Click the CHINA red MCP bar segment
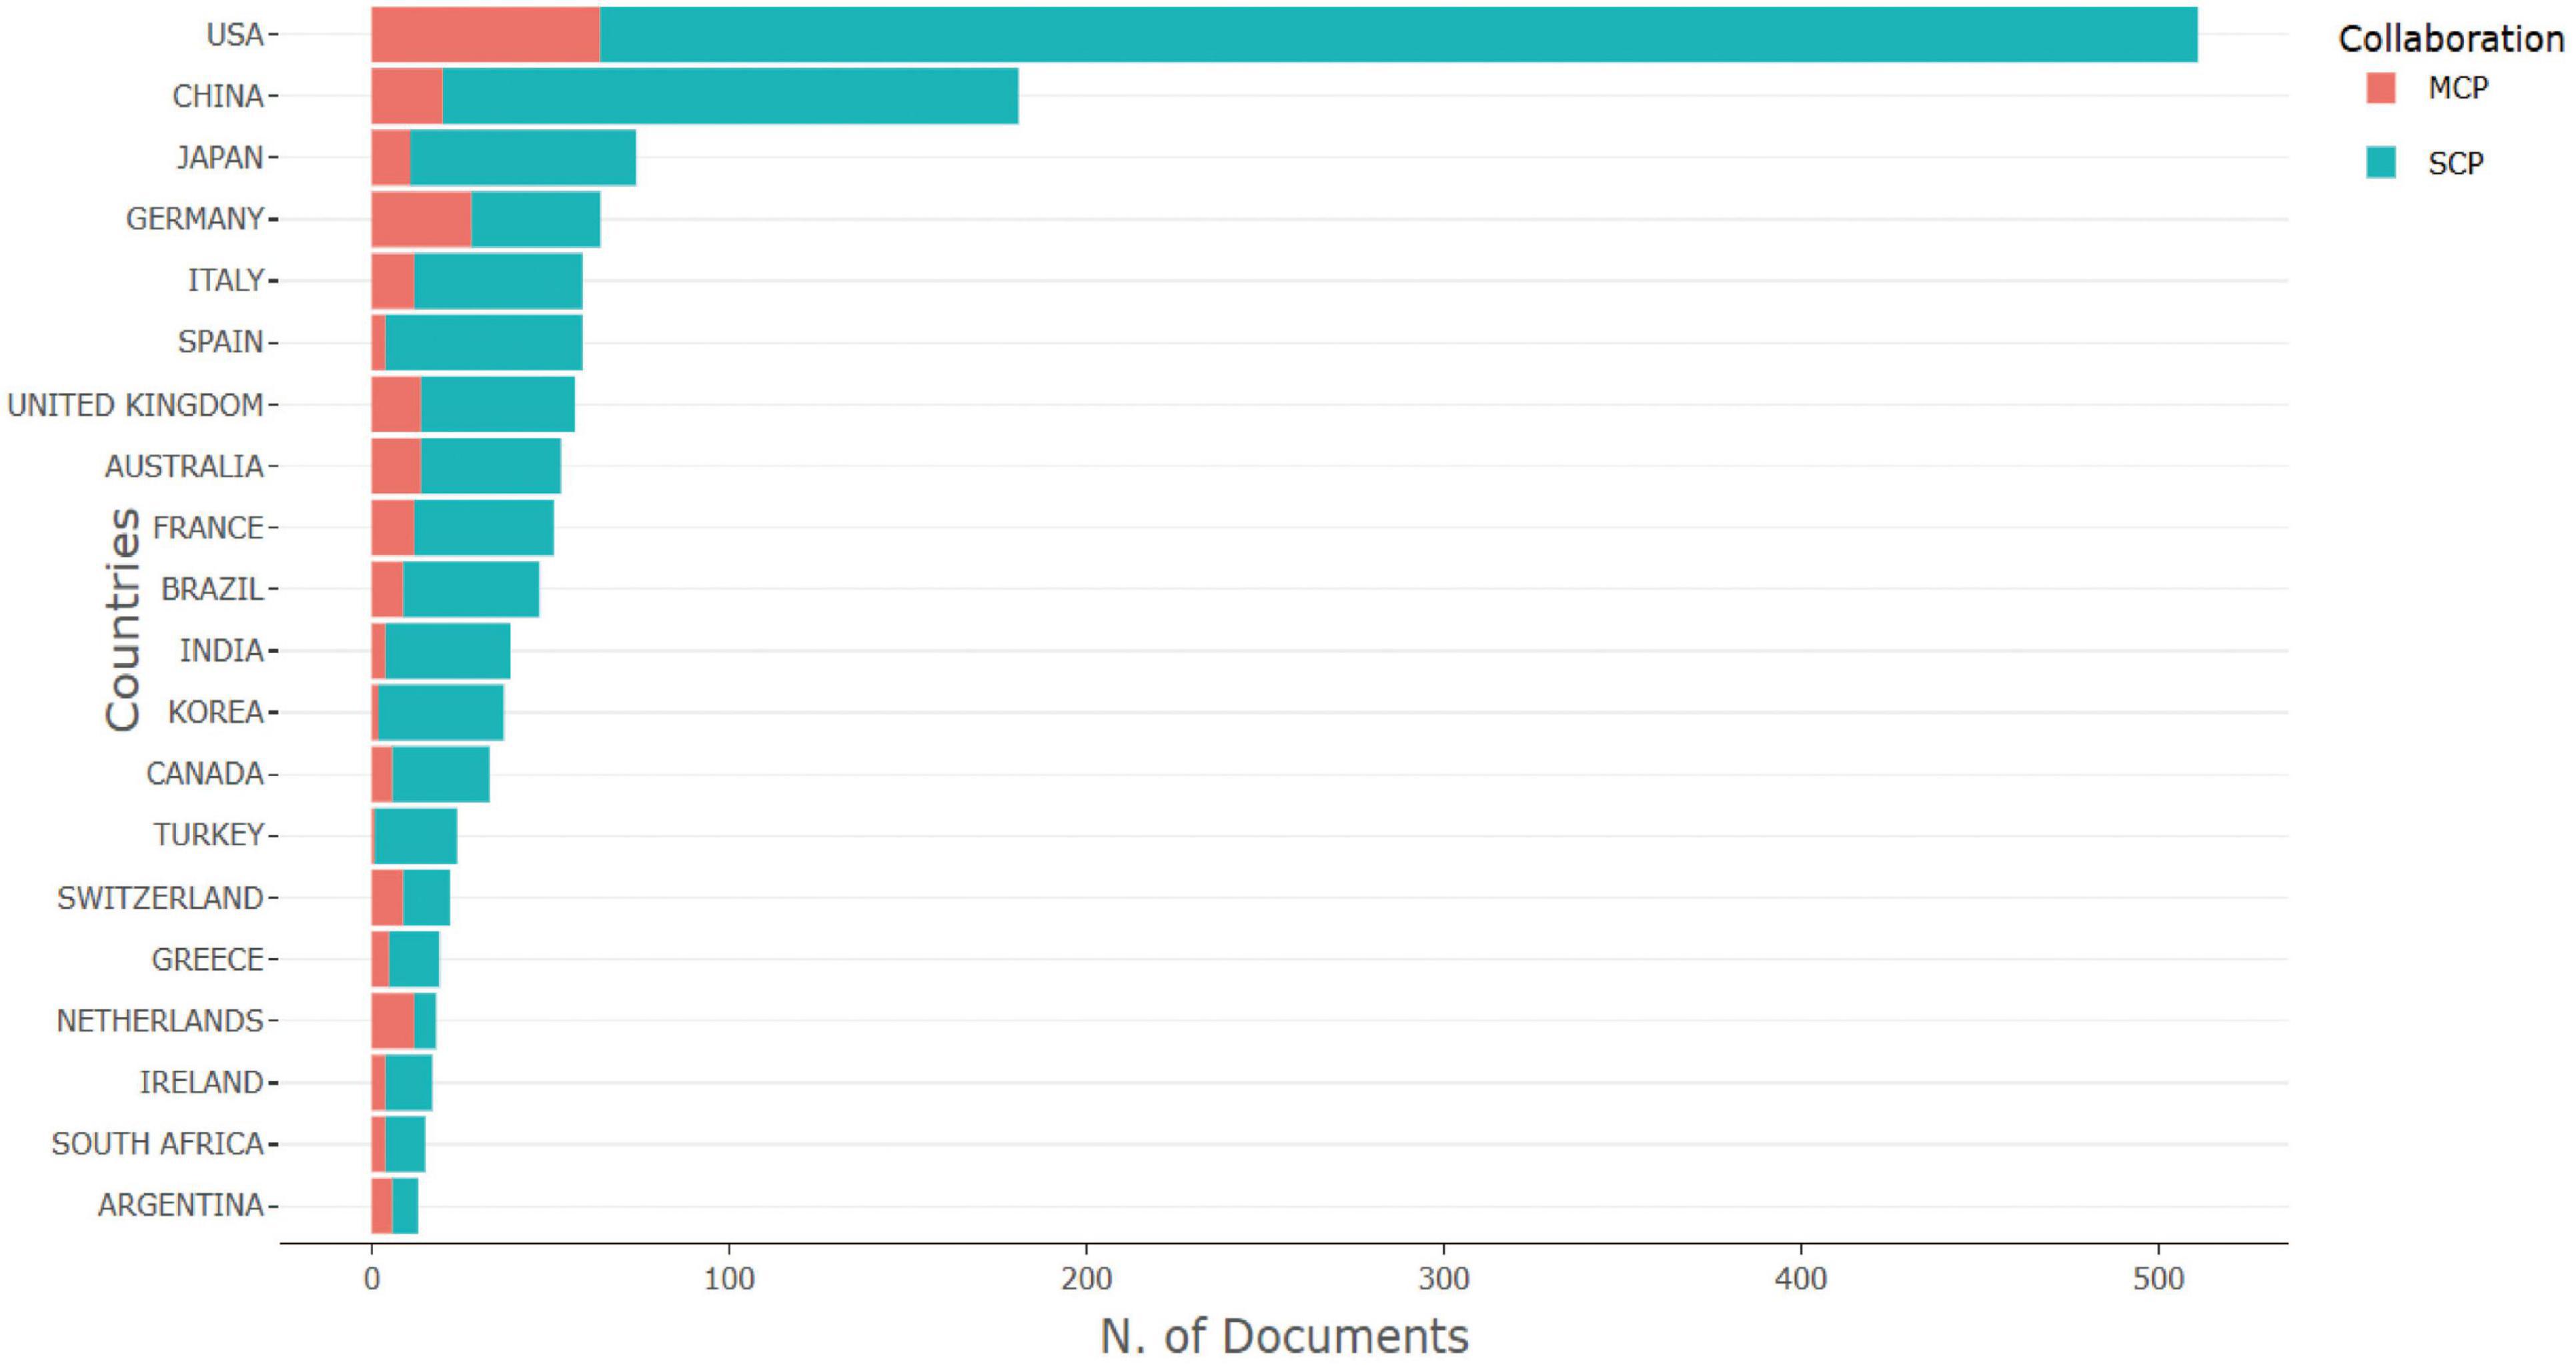This screenshot has height=1365, width=2576. pos(407,96)
